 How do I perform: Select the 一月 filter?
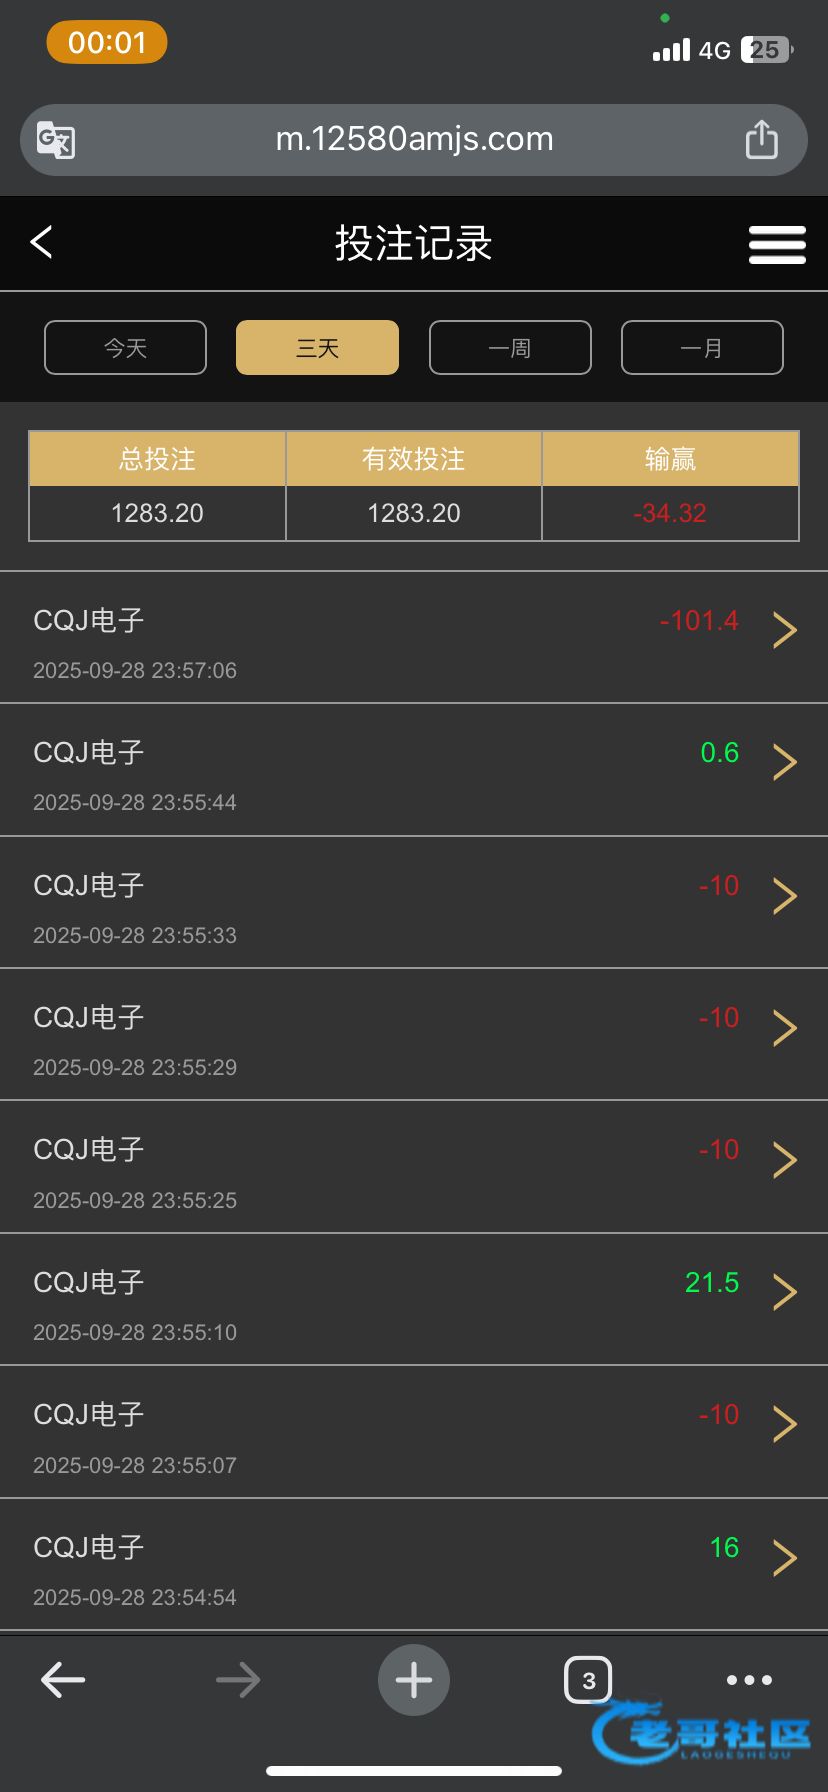click(x=702, y=348)
